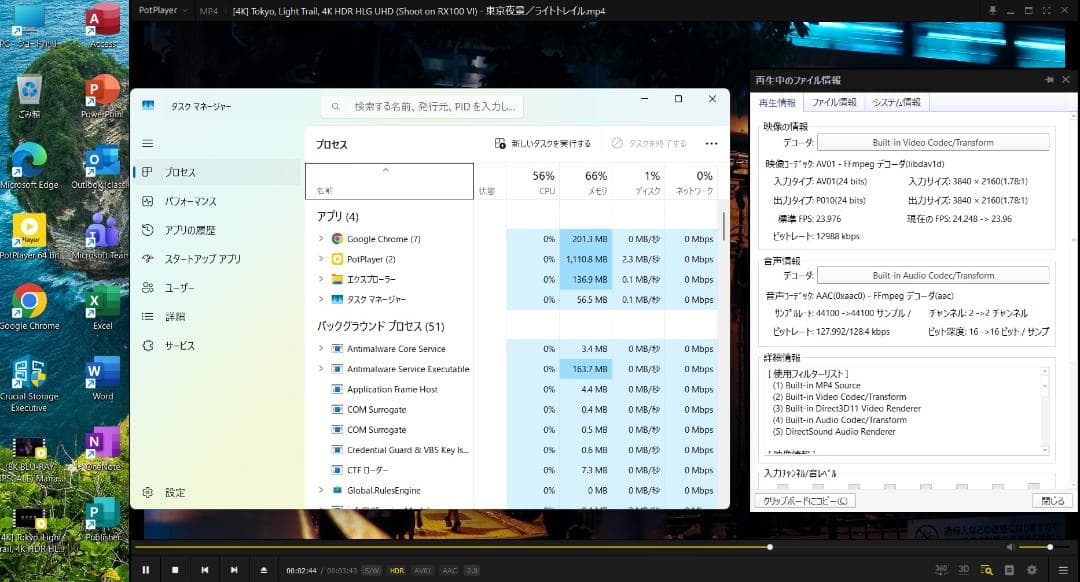This screenshot has width=1080, height=582.
Task: Open PotPlayer's hamburger menu icon
Action: [1064, 569]
